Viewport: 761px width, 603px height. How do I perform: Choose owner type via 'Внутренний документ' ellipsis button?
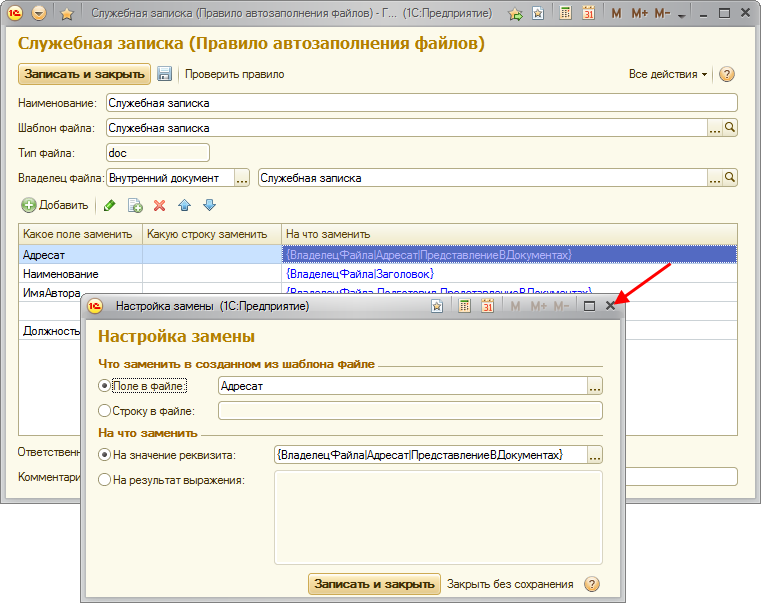tap(242, 178)
